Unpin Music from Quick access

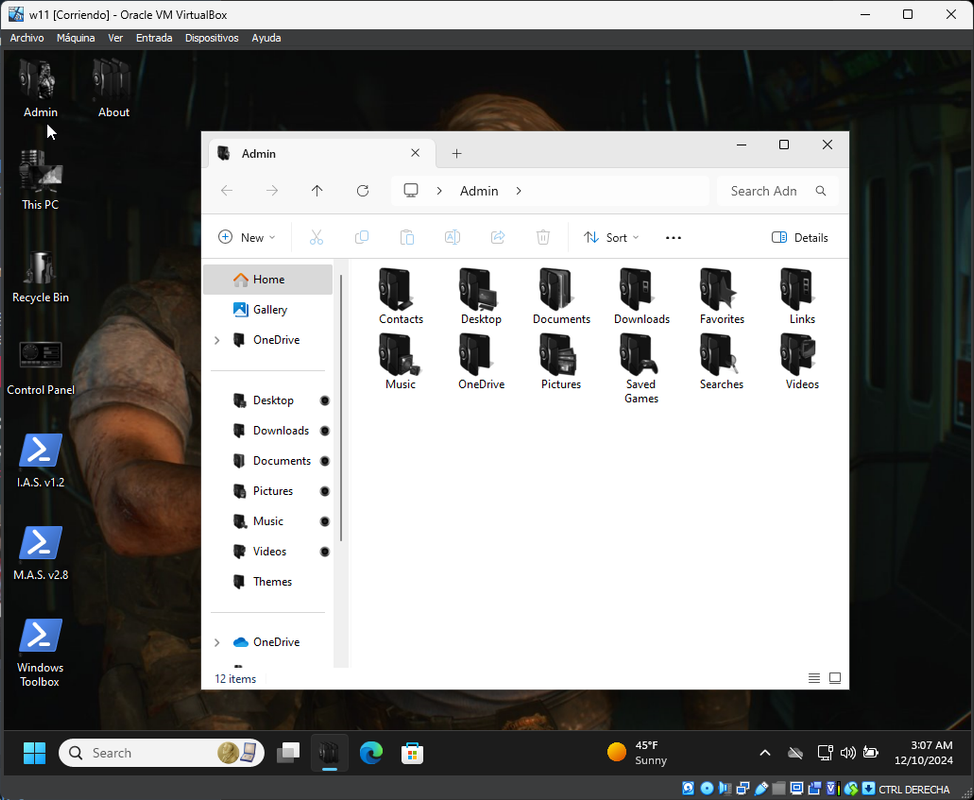point(324,521)
